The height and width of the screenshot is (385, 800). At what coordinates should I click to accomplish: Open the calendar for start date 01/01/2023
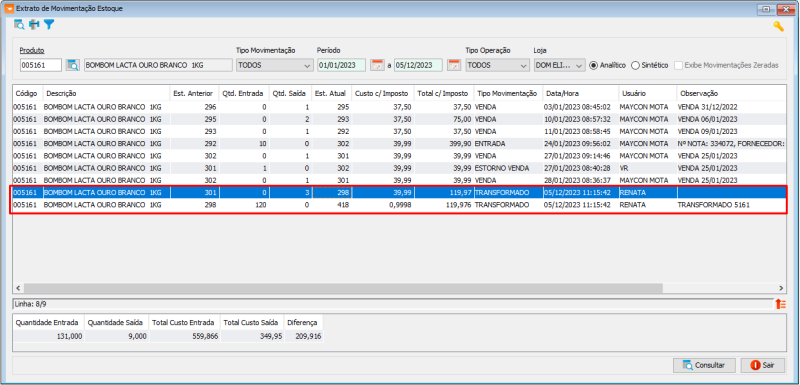[377, 65]
